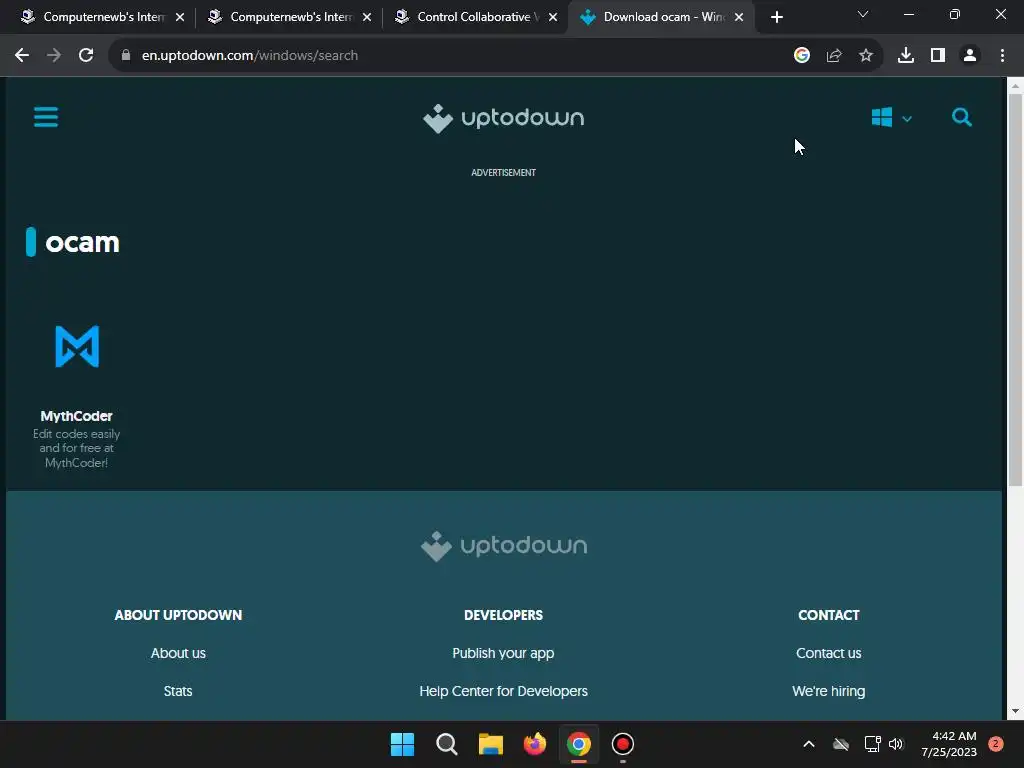Open the We're hiring link

click(828, 691)
